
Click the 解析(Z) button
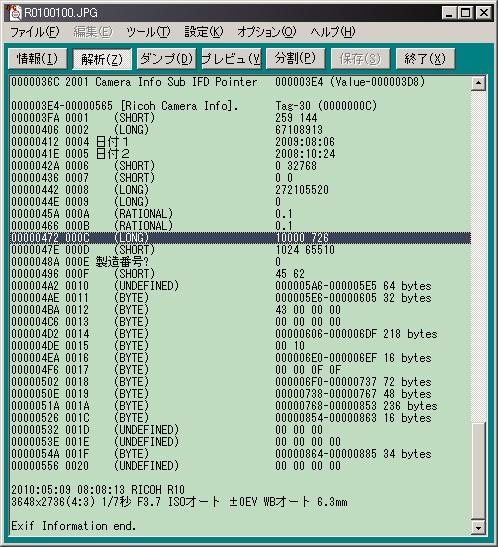(102, 59)
